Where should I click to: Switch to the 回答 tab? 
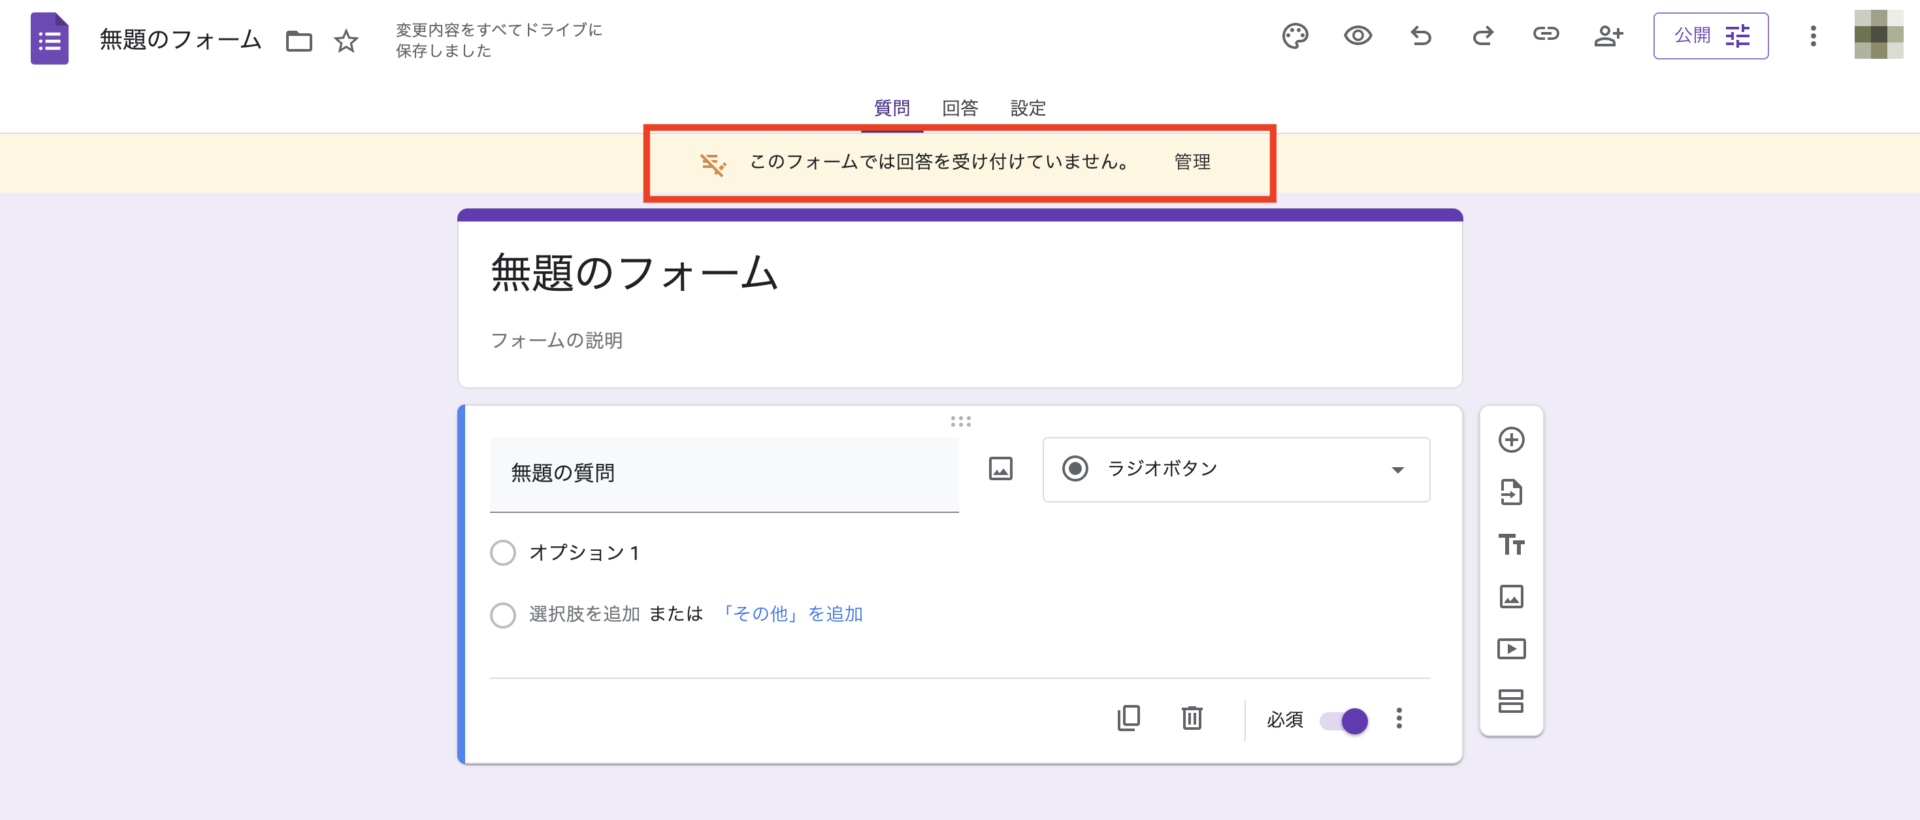[959, 108]
